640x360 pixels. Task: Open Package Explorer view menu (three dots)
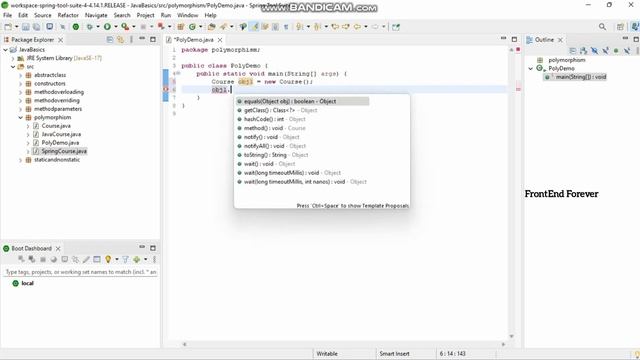tap(131, 40)
